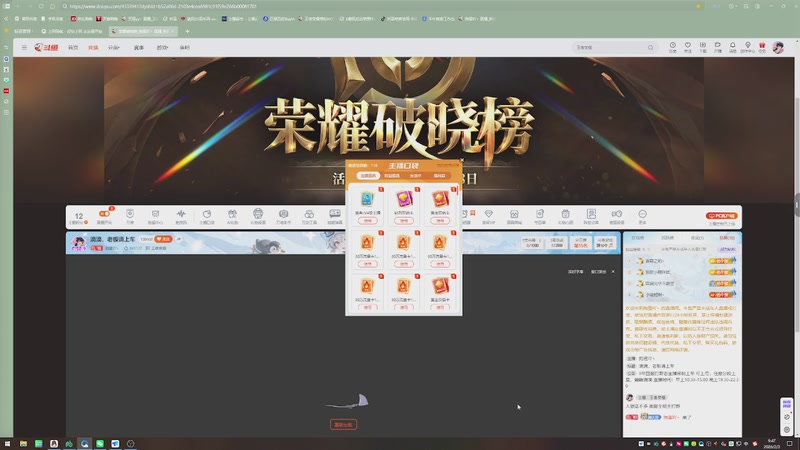The height and width of the screenshot is (450, 800).
Task: Expand the 视频 dropdown in site navigation
Action: [162, 47]
